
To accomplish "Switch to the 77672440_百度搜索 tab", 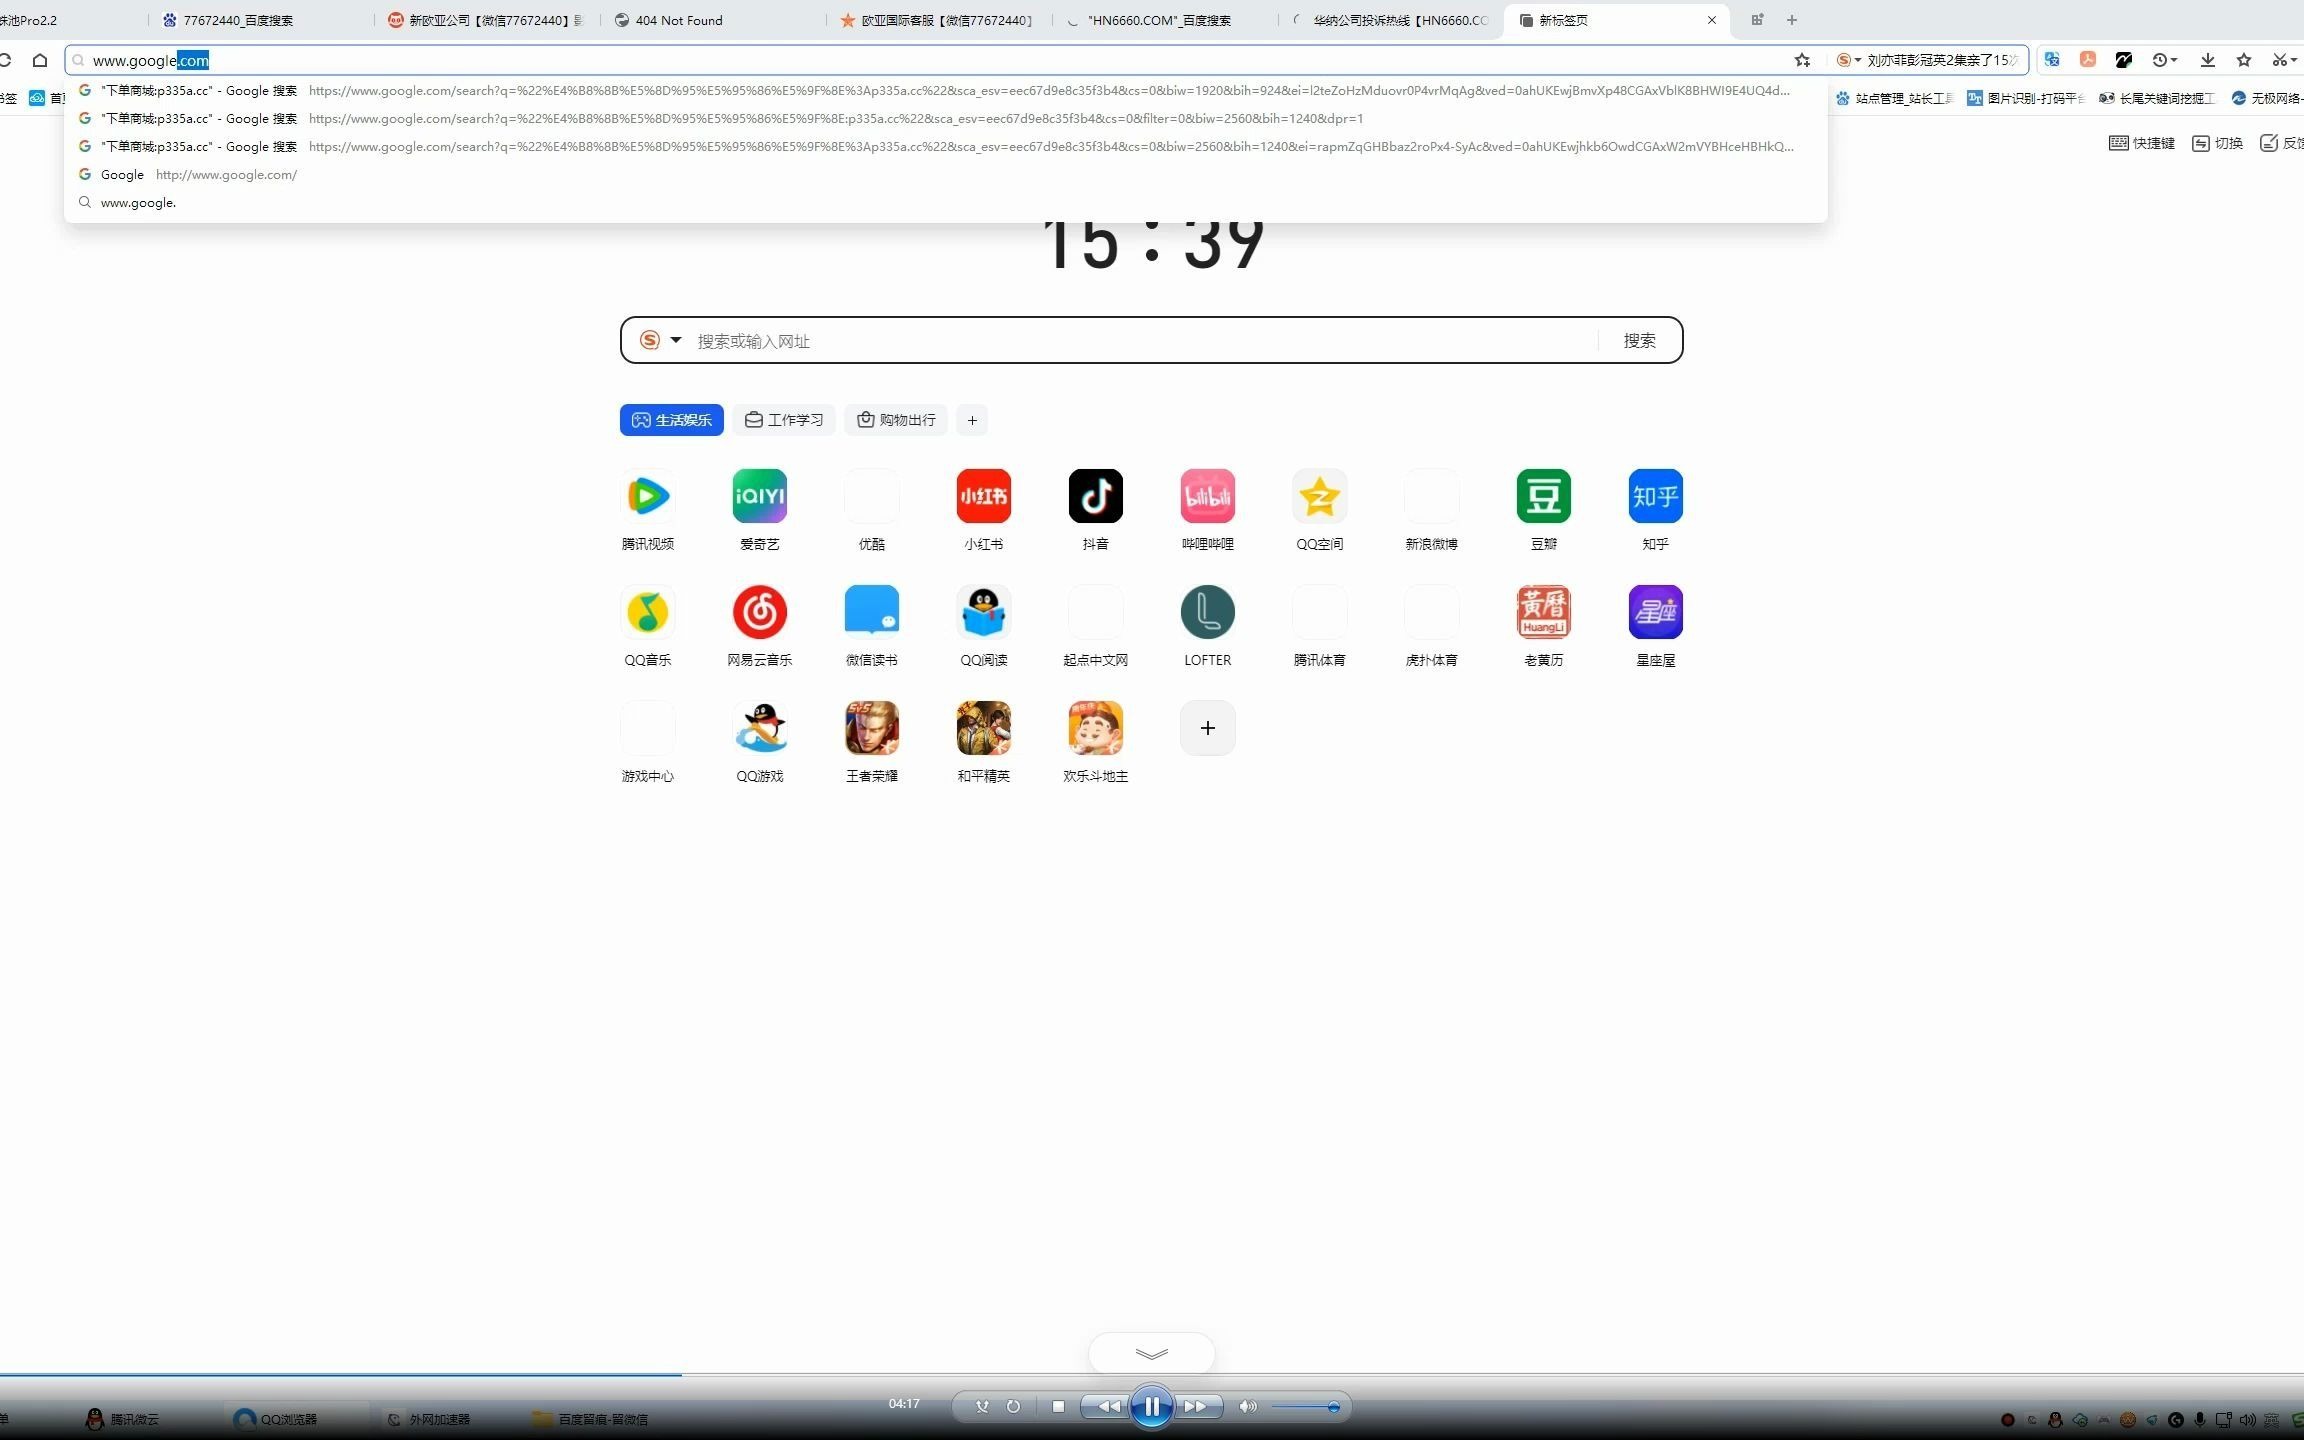I will tap(237, 20).
